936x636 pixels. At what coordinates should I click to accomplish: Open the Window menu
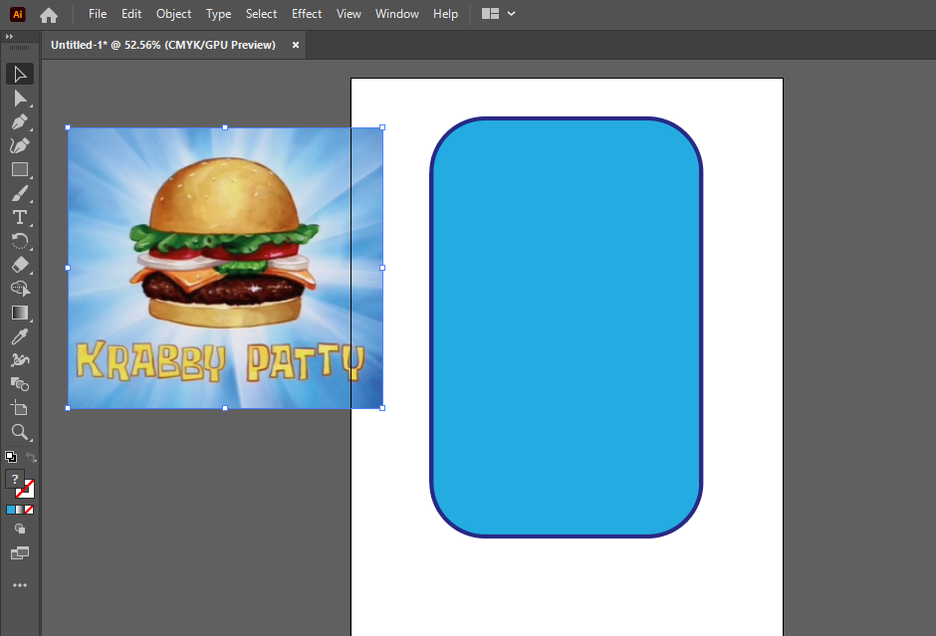click(397, 14)
